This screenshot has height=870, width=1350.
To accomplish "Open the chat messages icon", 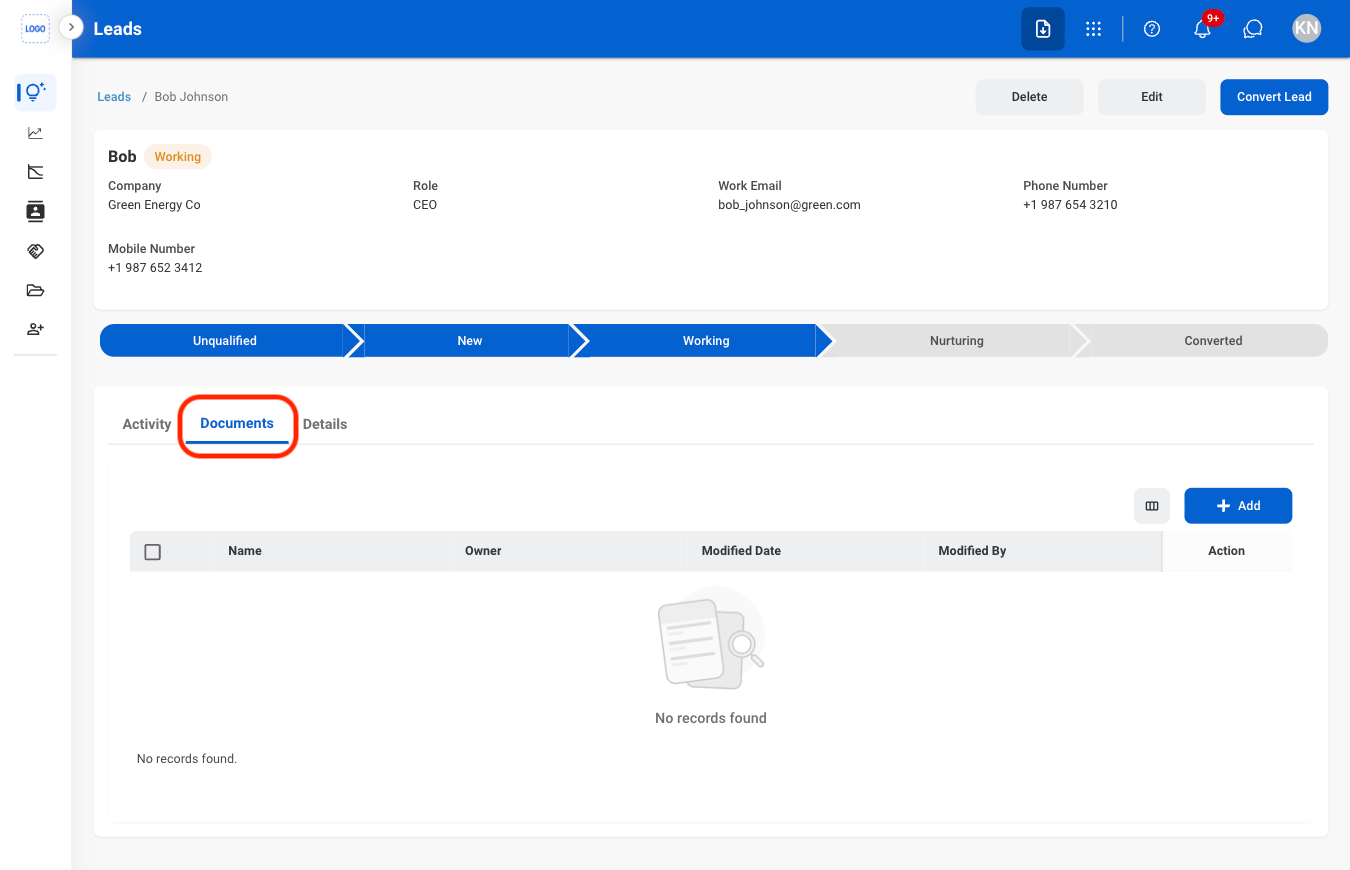I will point(1253,29).
